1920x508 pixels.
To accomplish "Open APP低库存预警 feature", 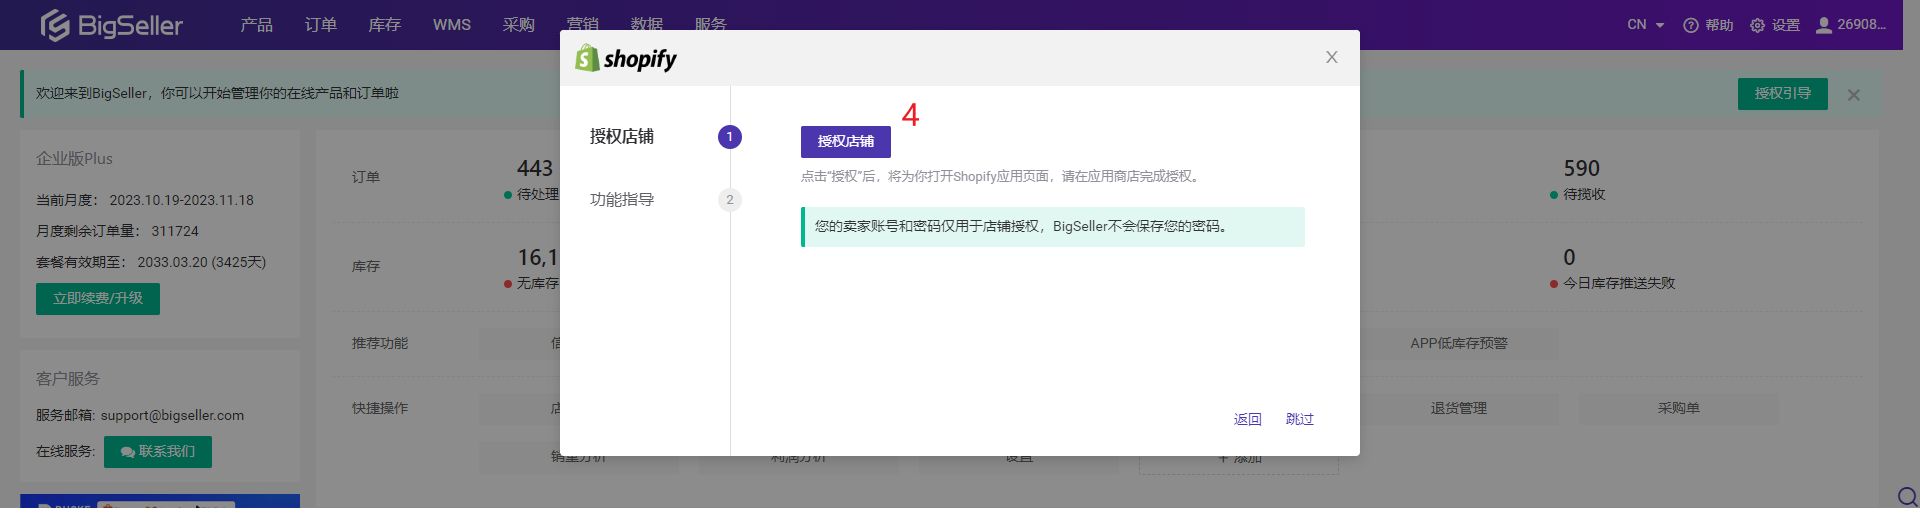I will point(1458,343).
